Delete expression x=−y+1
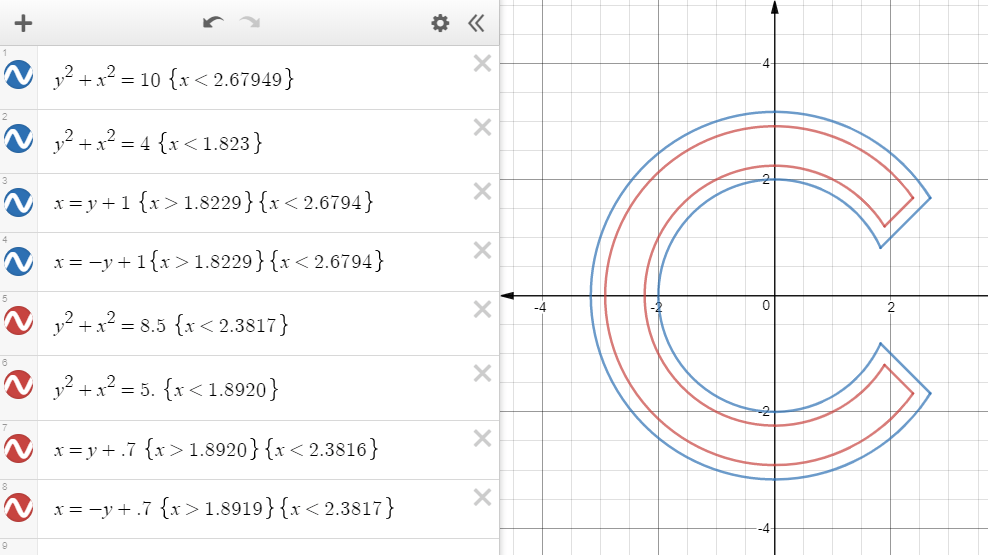The height and width of the screenshot is (555, 988). coord(482,250)
